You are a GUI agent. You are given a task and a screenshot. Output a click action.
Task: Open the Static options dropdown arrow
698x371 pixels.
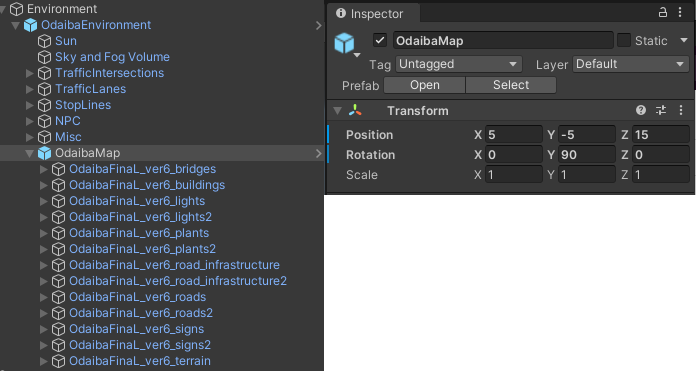pyautogui.click(x=684, y=41)
